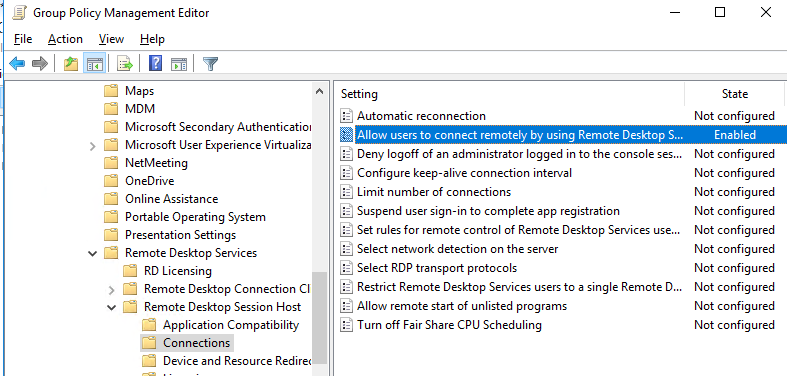The width and height of the screenshot is (787, 376).
Task: Open the Help menu
Action: coord(152,39)
